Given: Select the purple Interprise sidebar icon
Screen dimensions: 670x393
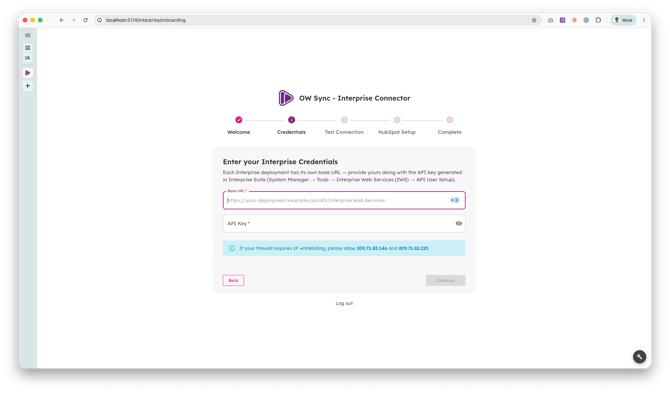Looking at the screenshot, I should [x=27, y=73].
